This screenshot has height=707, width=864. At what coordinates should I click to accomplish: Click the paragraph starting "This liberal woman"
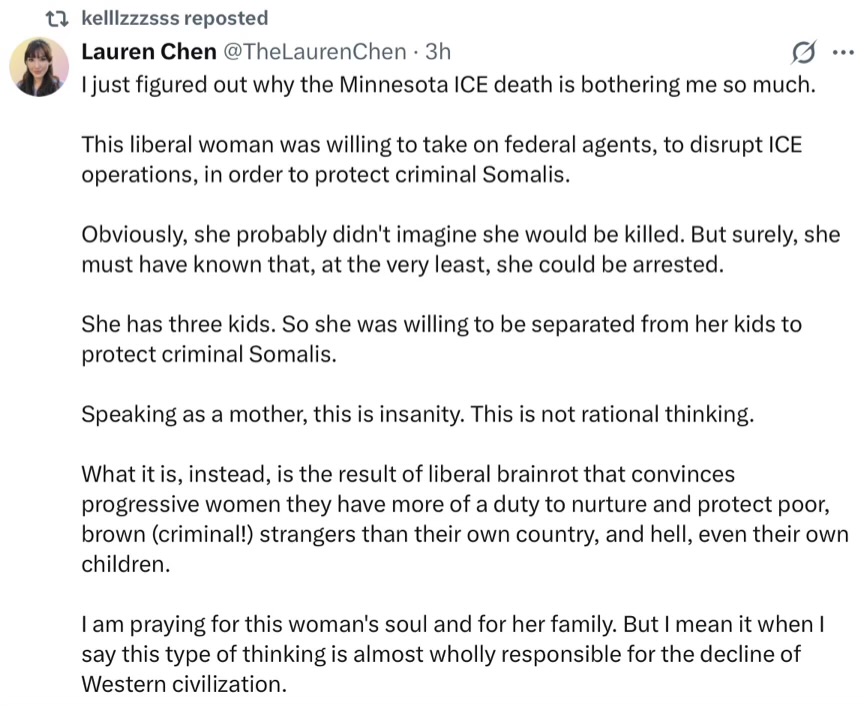(440, 158)
